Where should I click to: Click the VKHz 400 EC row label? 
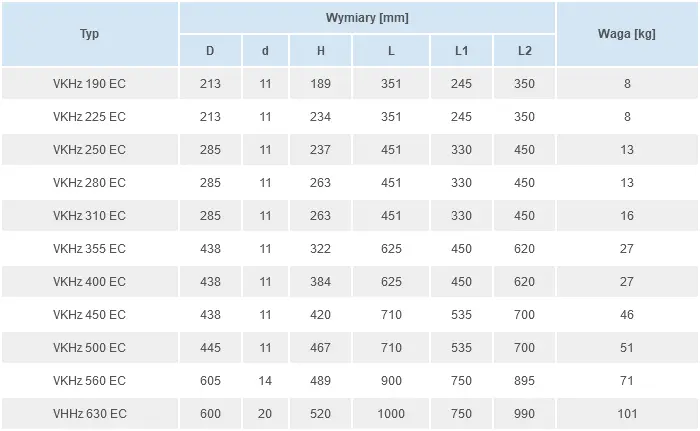point(89,282)
